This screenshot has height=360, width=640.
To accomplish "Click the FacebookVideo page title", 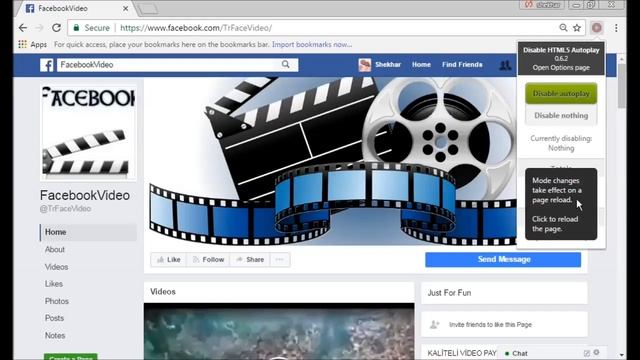I will [85, 196].
